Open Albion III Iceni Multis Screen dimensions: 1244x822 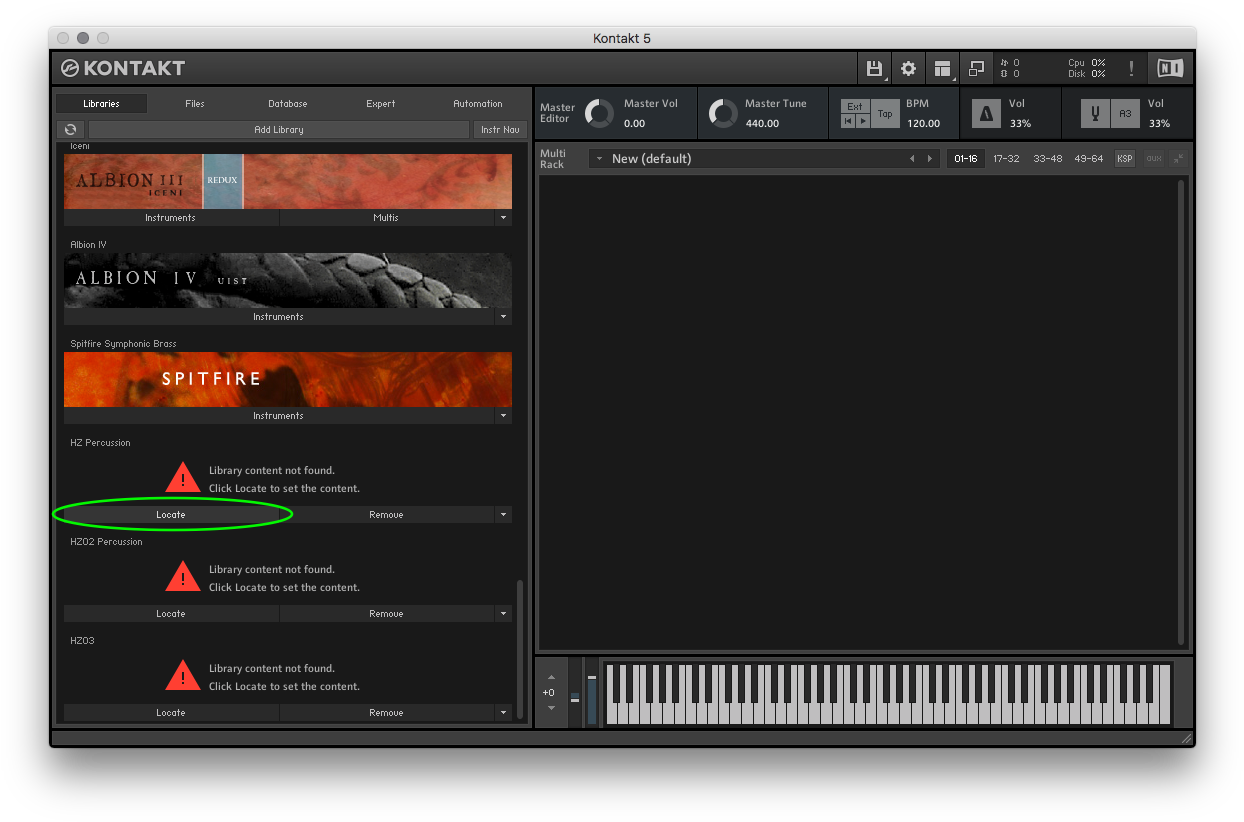tap(386, 218)
